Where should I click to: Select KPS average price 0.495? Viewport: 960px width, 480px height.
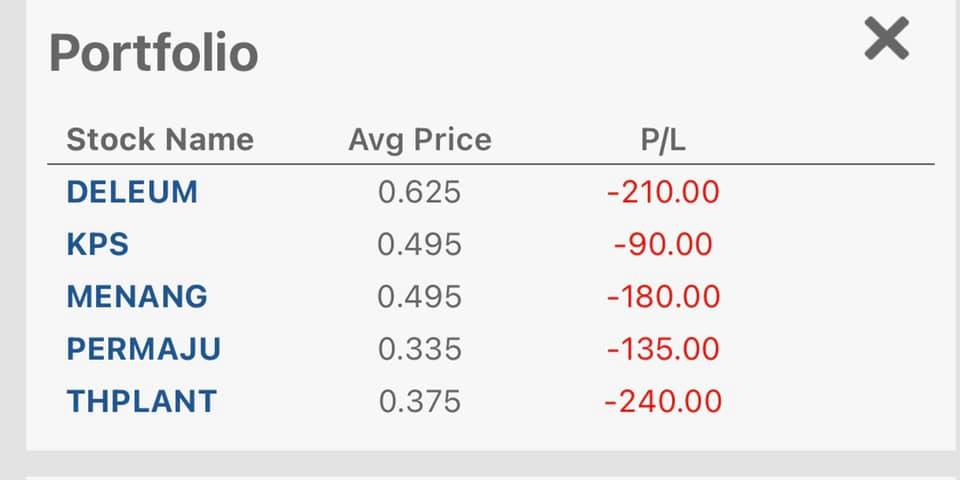419,245
